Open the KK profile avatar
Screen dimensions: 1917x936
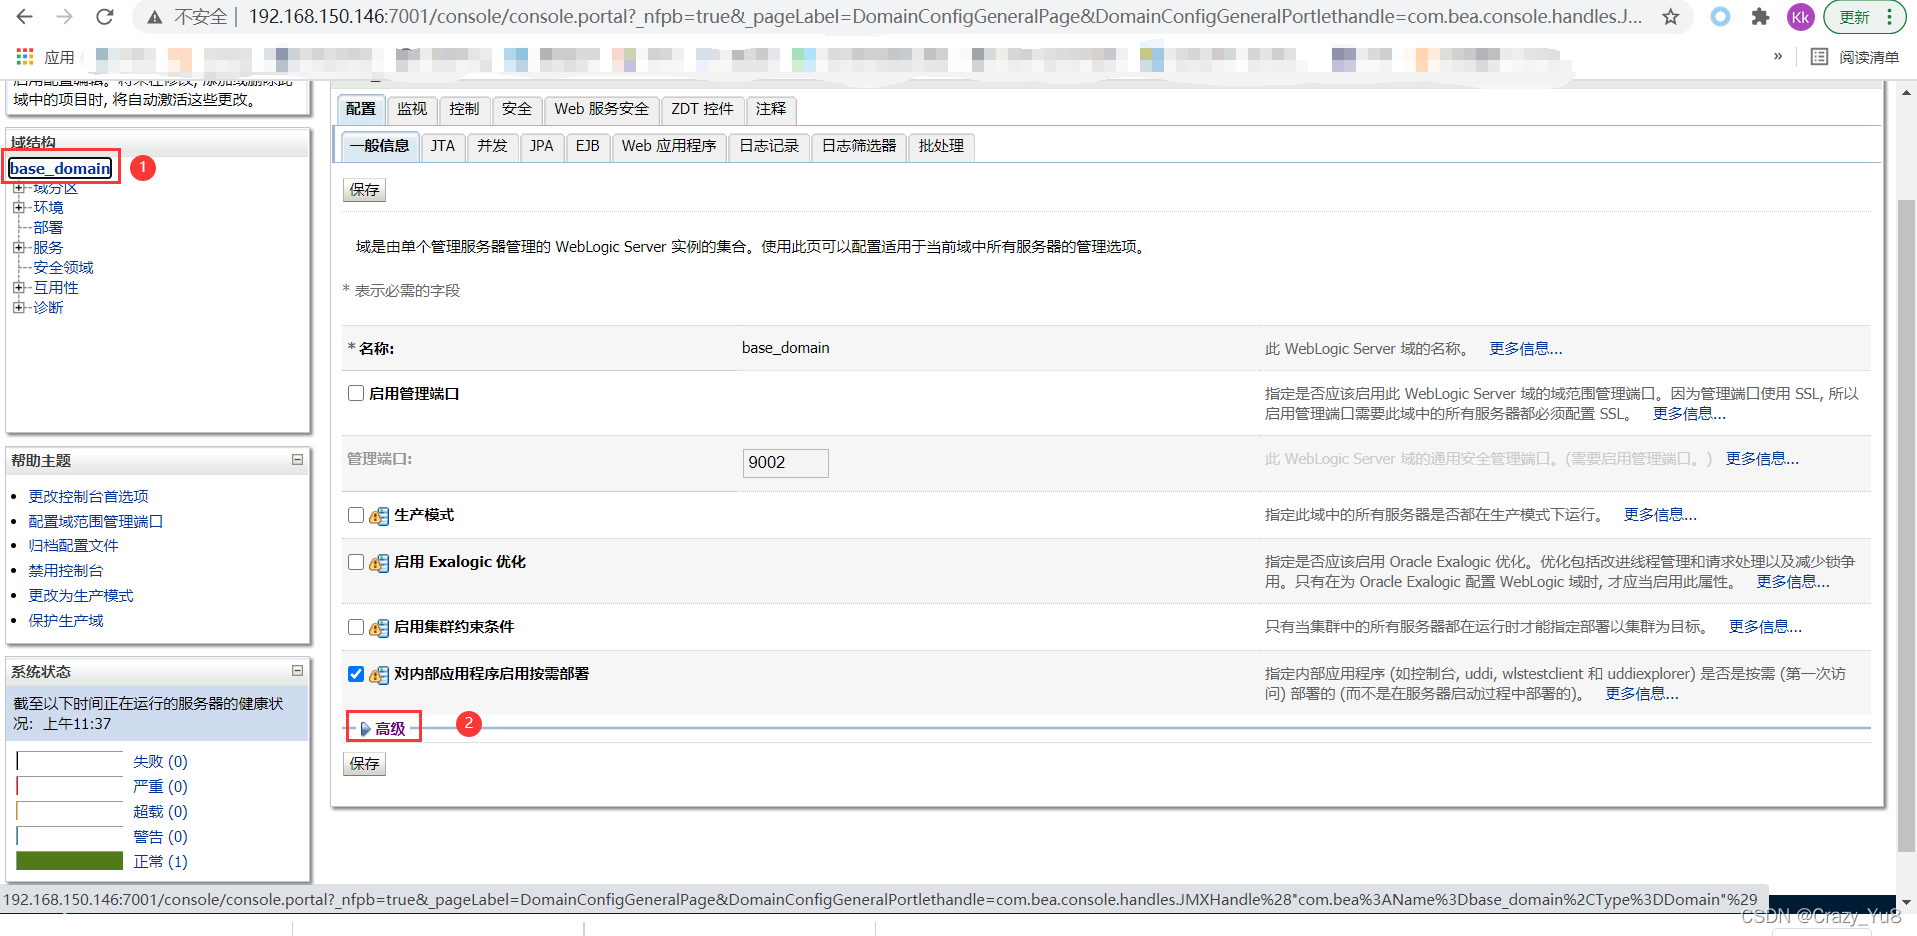point(1800,17)
